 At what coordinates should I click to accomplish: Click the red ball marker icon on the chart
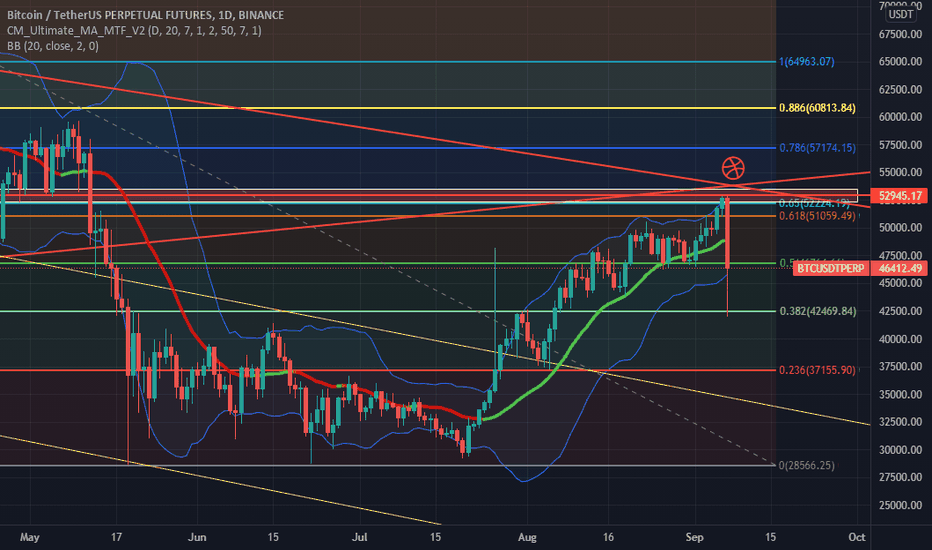pos(733,168)
